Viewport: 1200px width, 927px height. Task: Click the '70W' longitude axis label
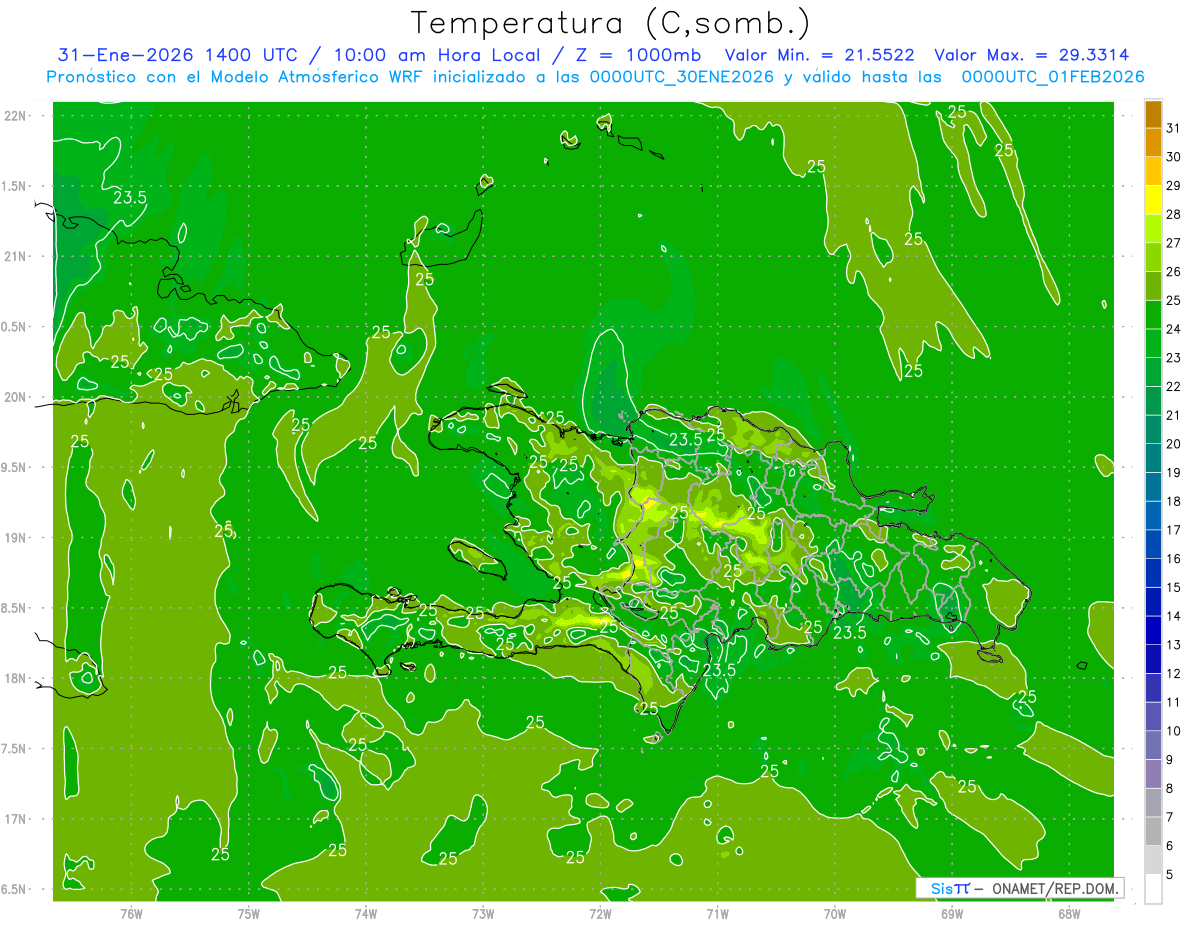pyautogui.click(x=835, y=913)
